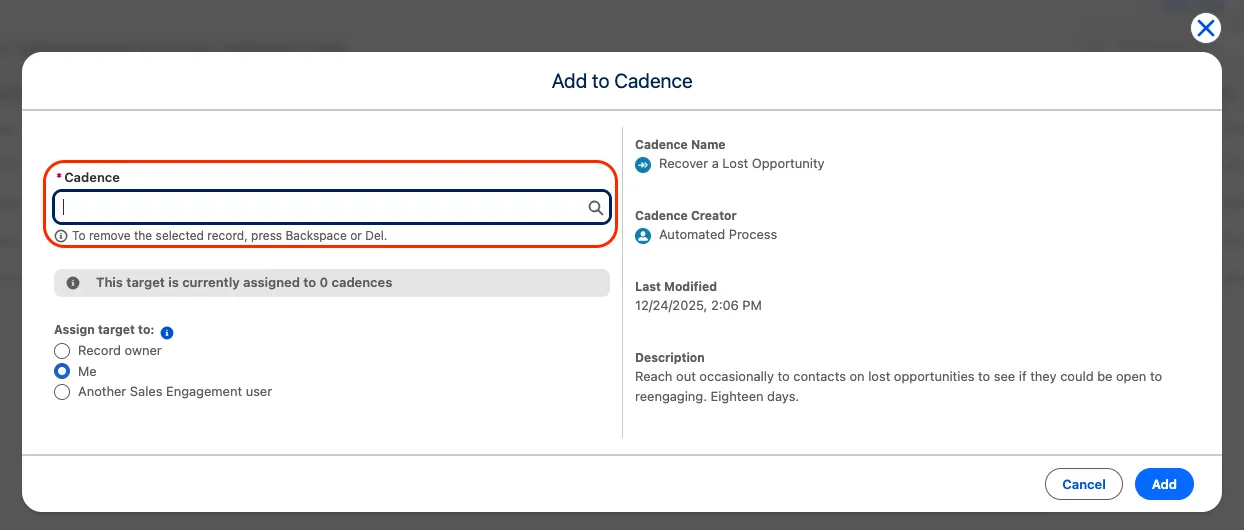Click info icon in assigned cadences banner
Screen dimensions: 1244x530
73,283
